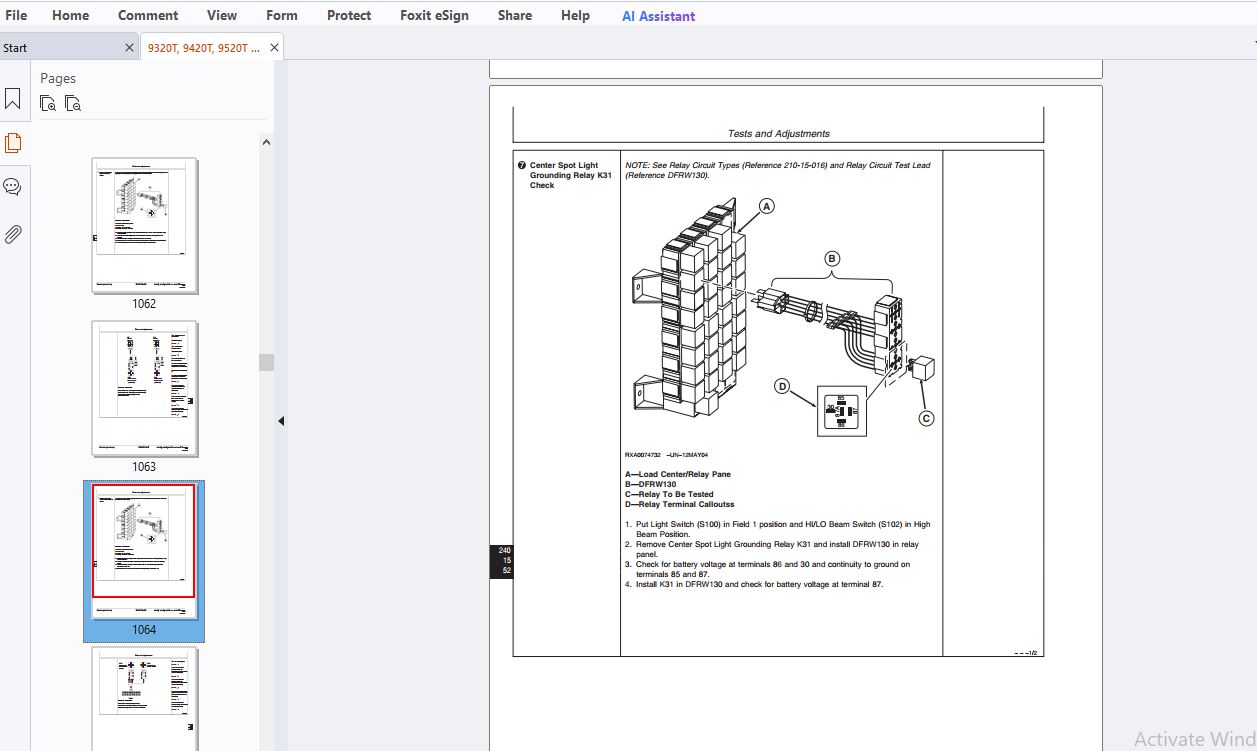1257x751 pixels.
Task: Open the Help ribbon tab
Action: [575, 15]
